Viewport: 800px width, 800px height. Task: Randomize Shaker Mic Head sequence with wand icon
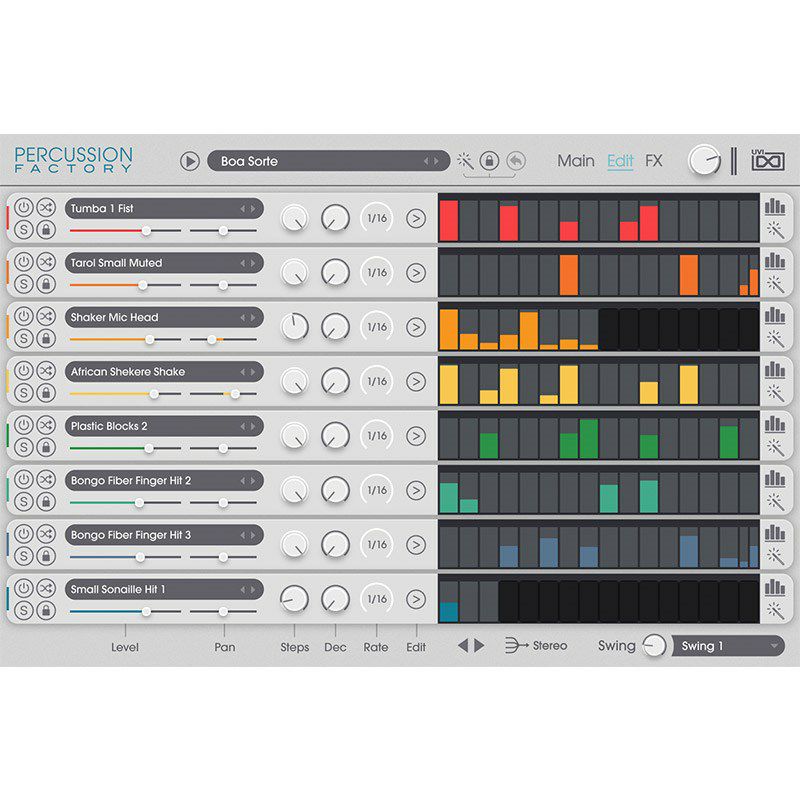tap(776, 339)
